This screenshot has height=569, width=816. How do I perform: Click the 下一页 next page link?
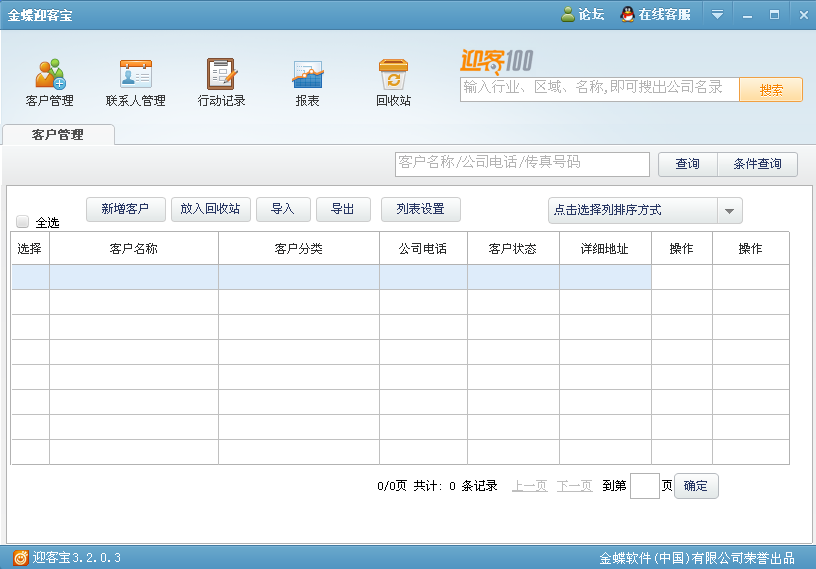pos(575,486)
